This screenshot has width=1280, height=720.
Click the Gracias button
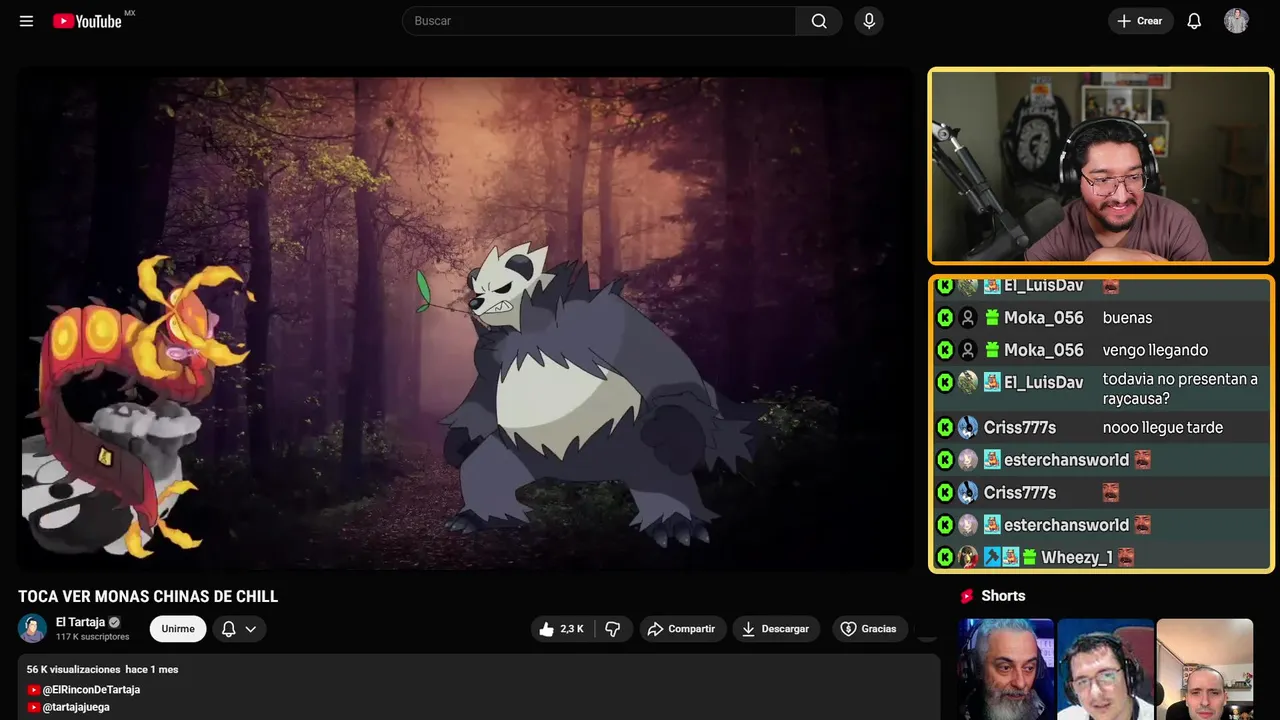pyautogui.click(x=868, y=629)
